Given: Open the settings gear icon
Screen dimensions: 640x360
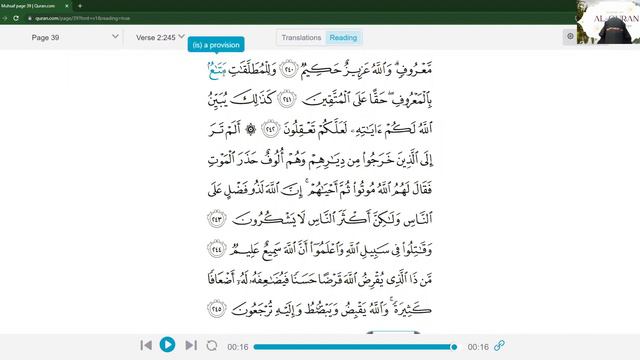Looking at the screenshot, I should [x=570, y=36].
